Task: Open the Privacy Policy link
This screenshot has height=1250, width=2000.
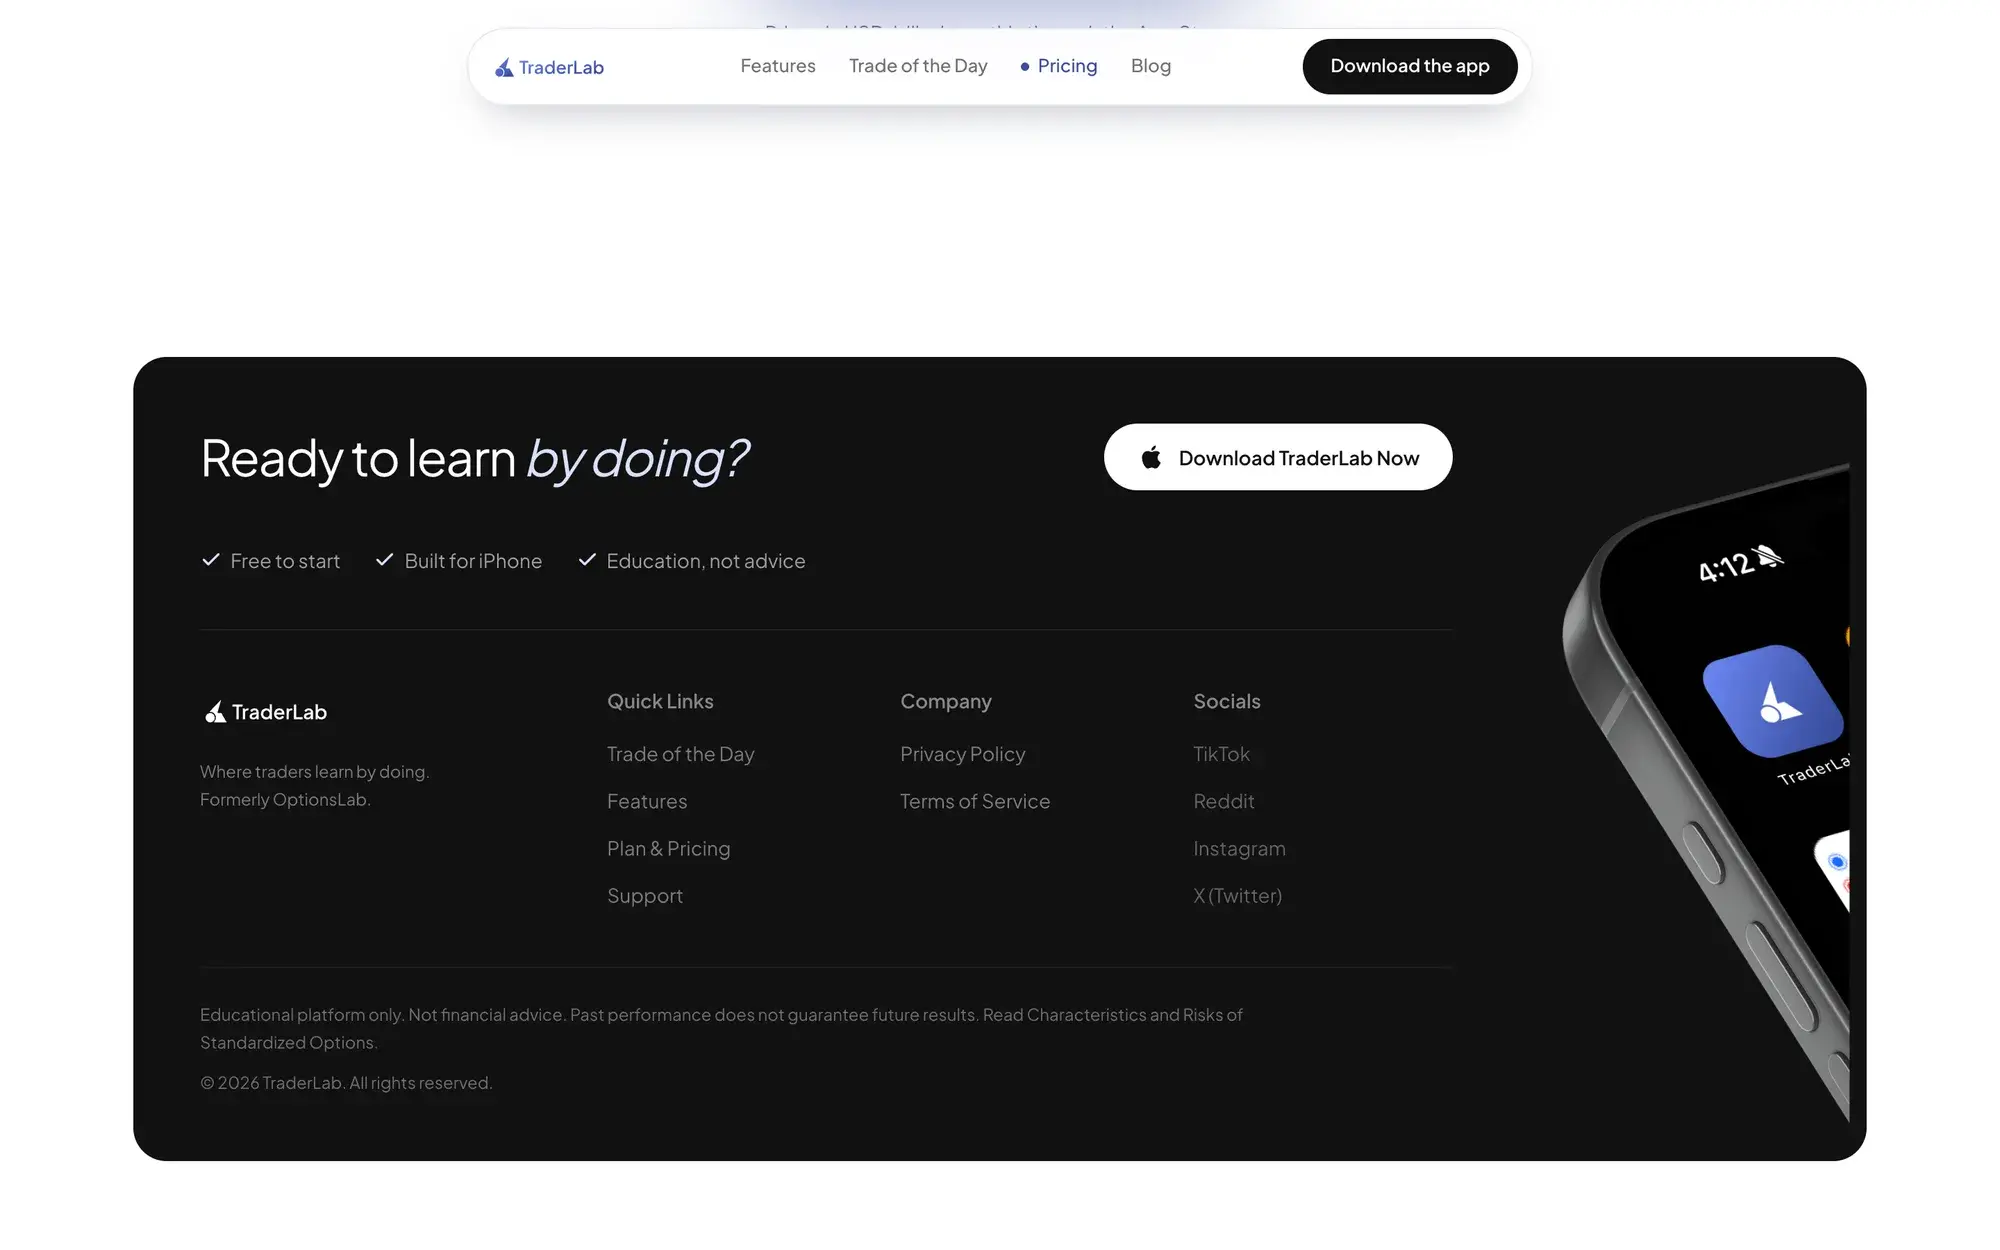Action: tap(963, 754)
